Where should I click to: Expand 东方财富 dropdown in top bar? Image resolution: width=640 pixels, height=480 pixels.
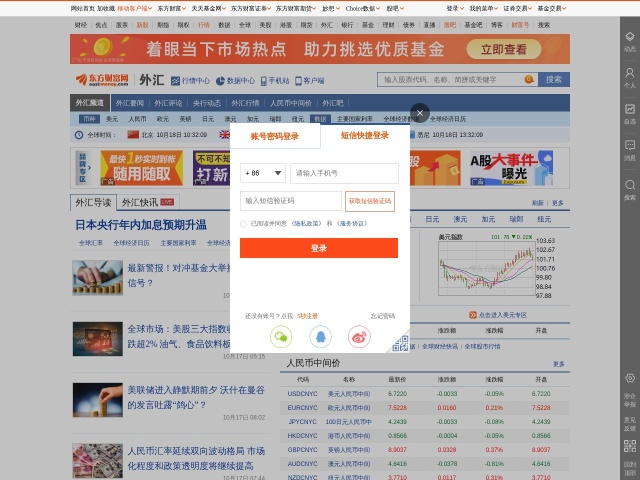[x=171, y=8]
